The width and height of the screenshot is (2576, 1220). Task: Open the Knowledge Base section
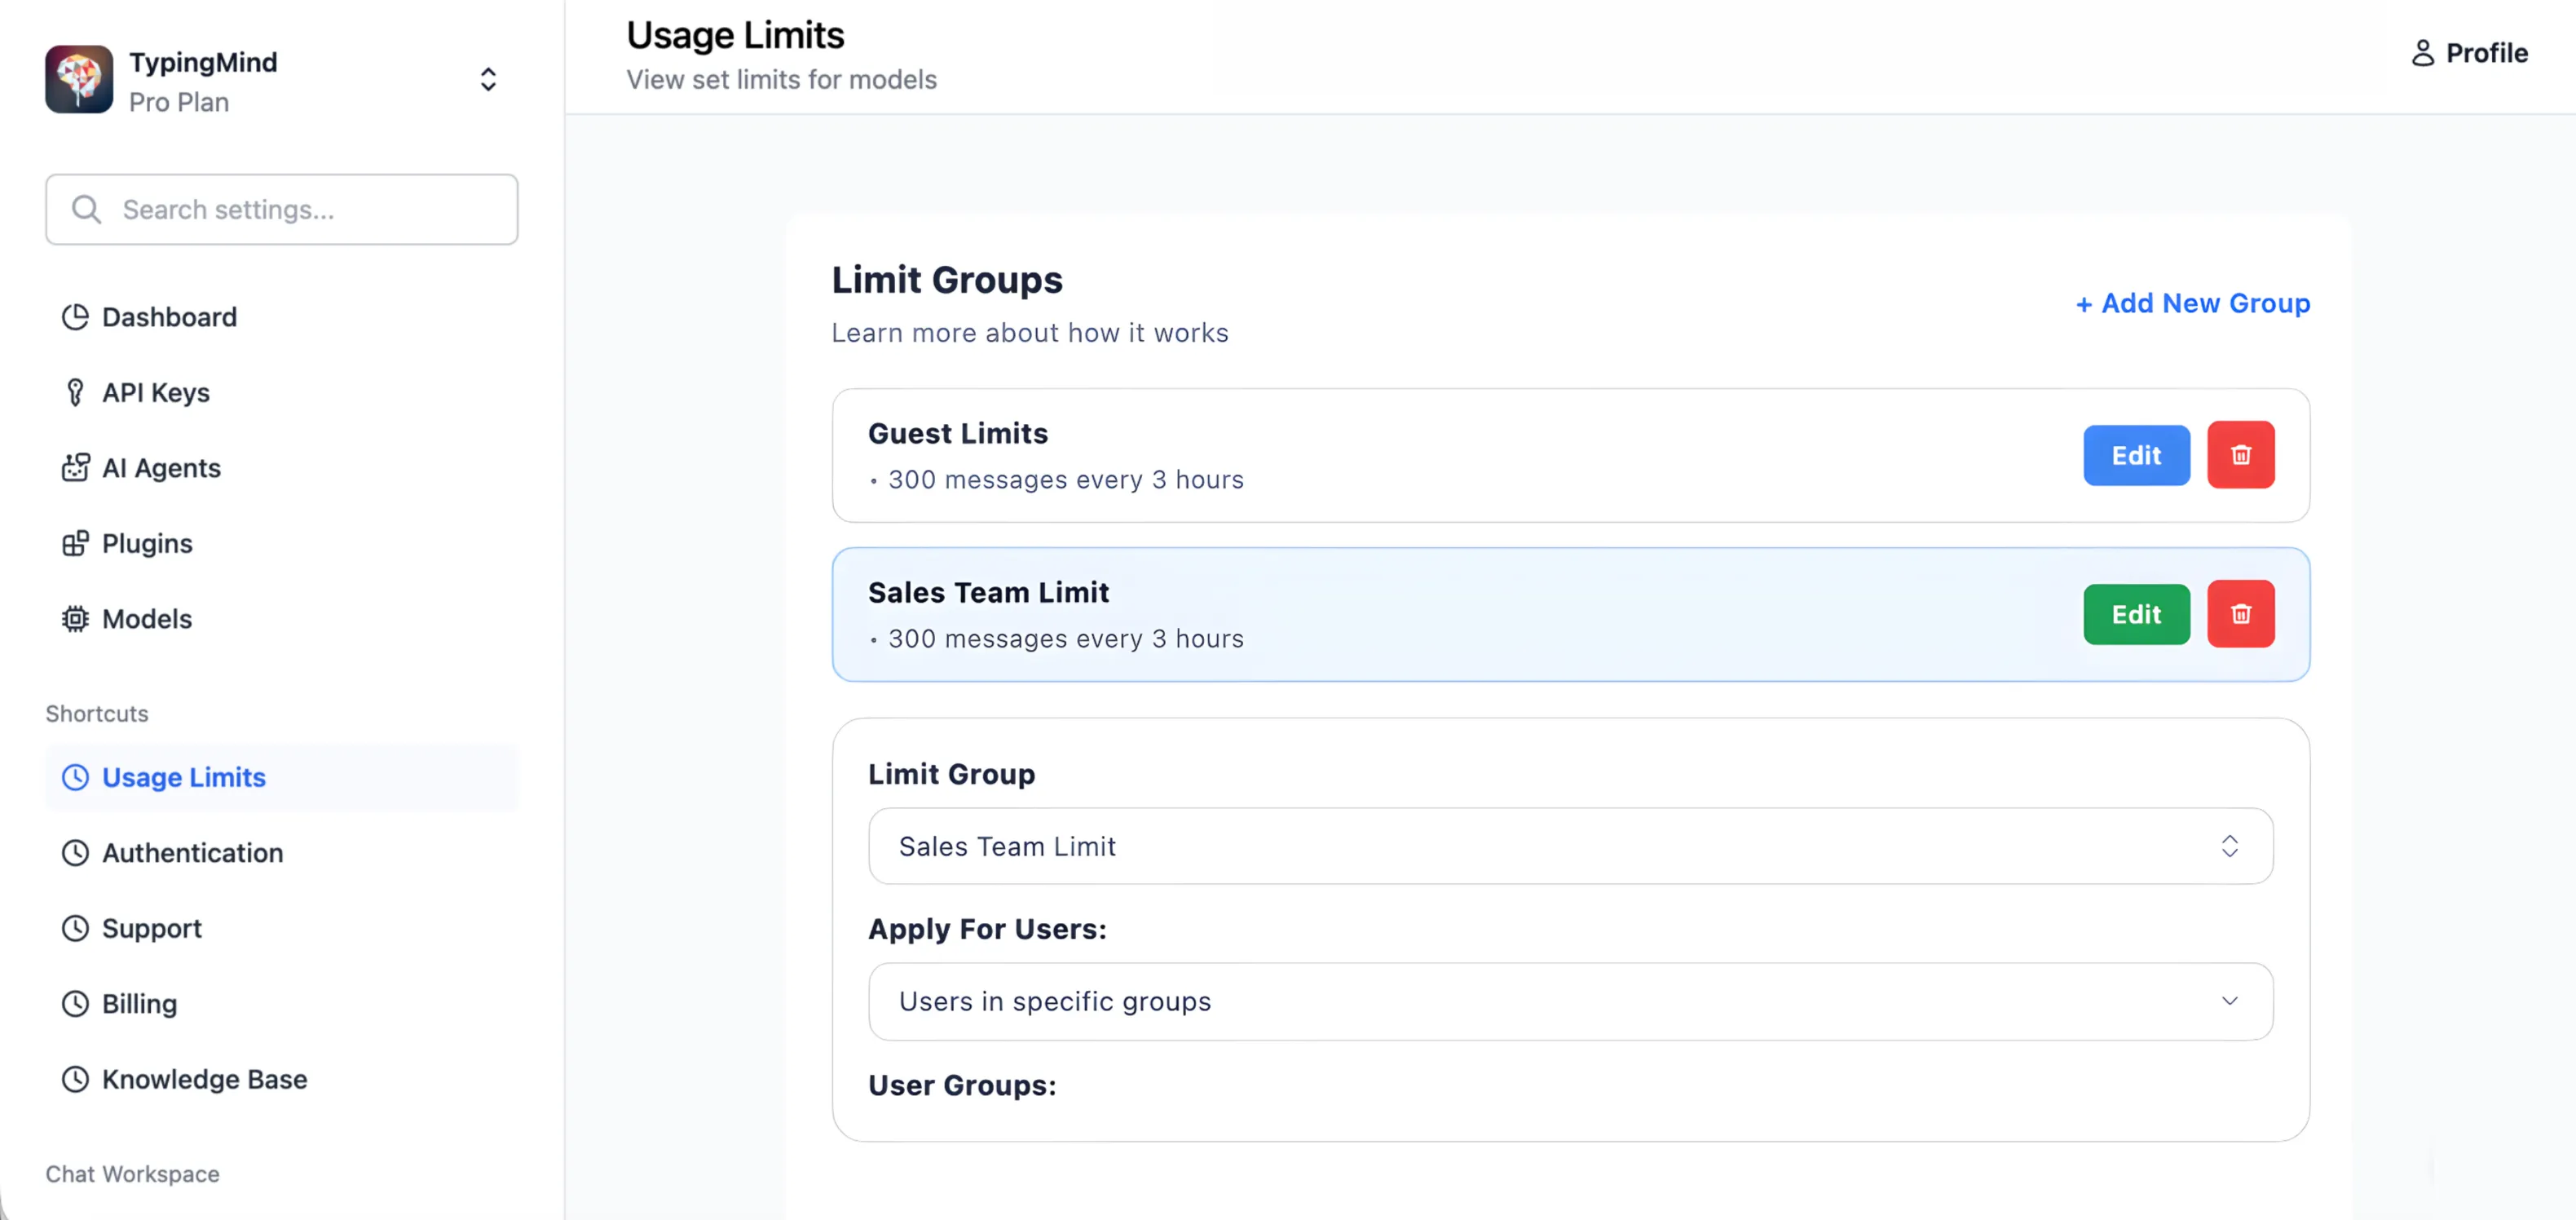pyautogui.click(x=204, y=1079)
